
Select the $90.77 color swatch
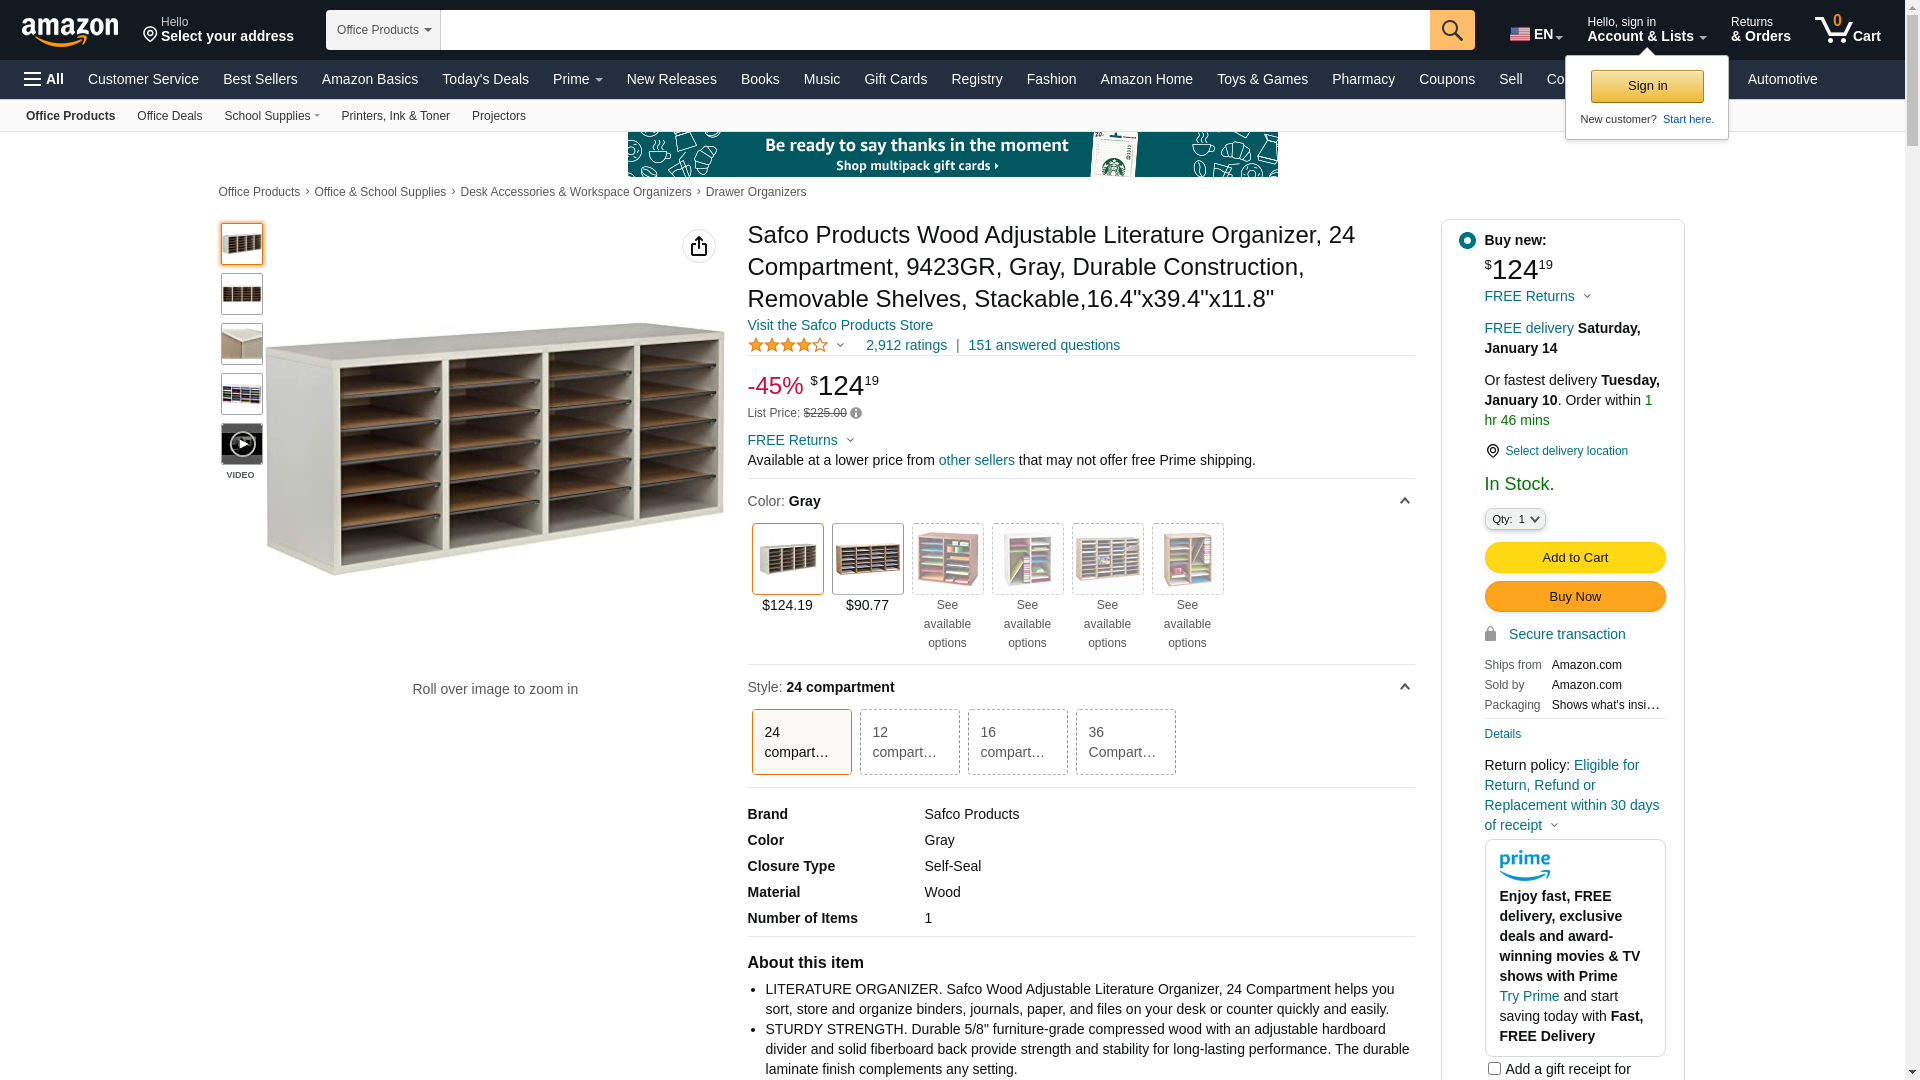[x=867, y=559]
